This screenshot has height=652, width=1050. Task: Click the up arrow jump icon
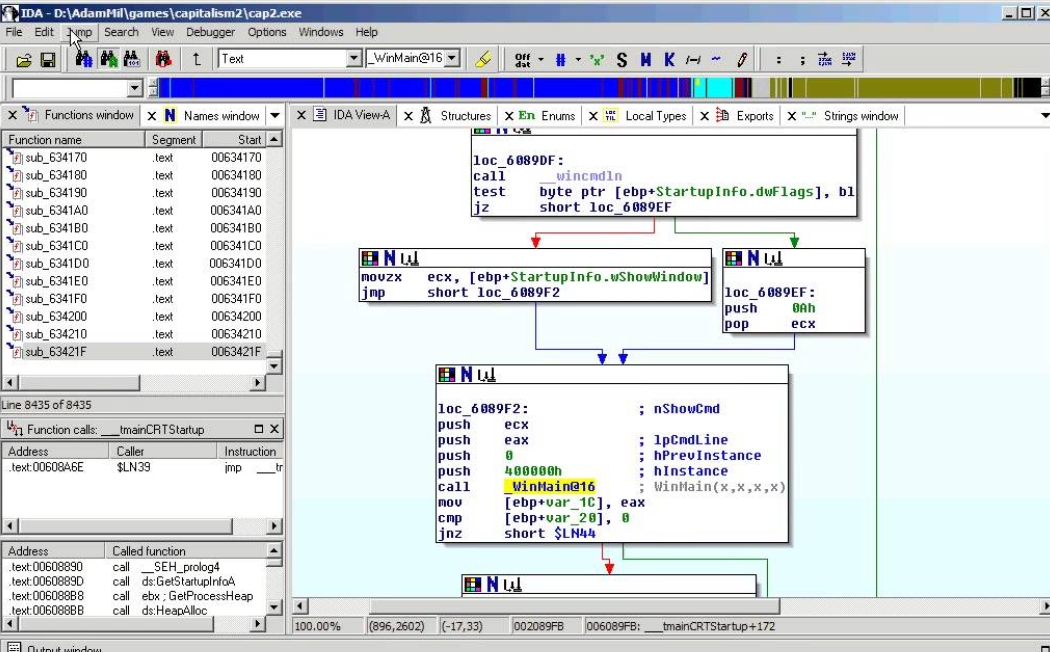coord(196,60)
